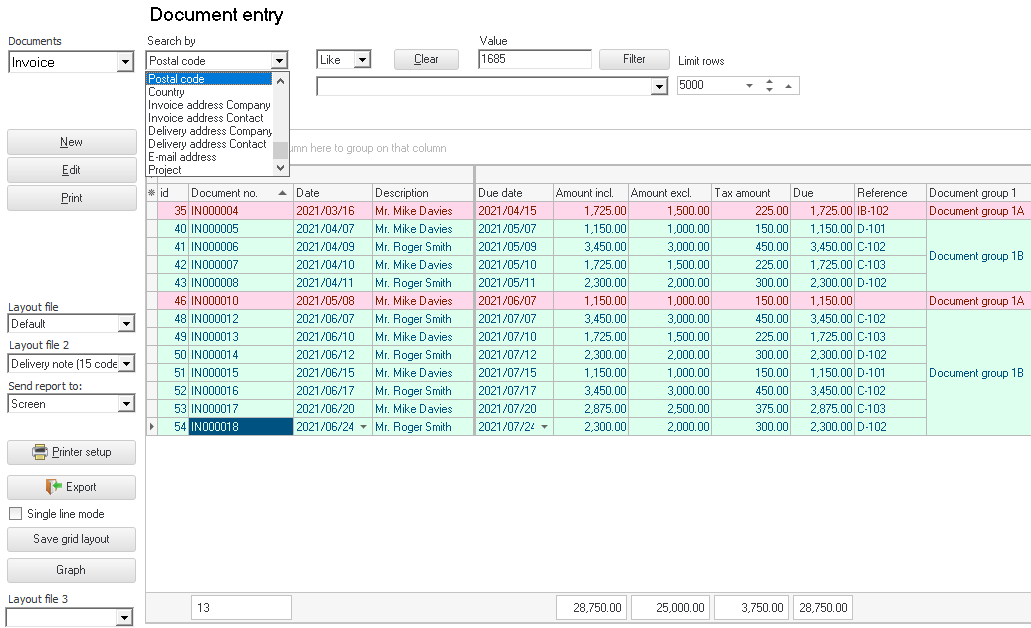Enable Single line mode checkbox

coord(16,514)
